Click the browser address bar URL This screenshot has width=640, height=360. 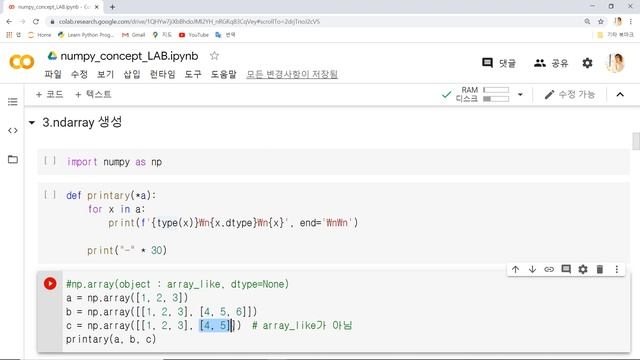pos(189,22)
